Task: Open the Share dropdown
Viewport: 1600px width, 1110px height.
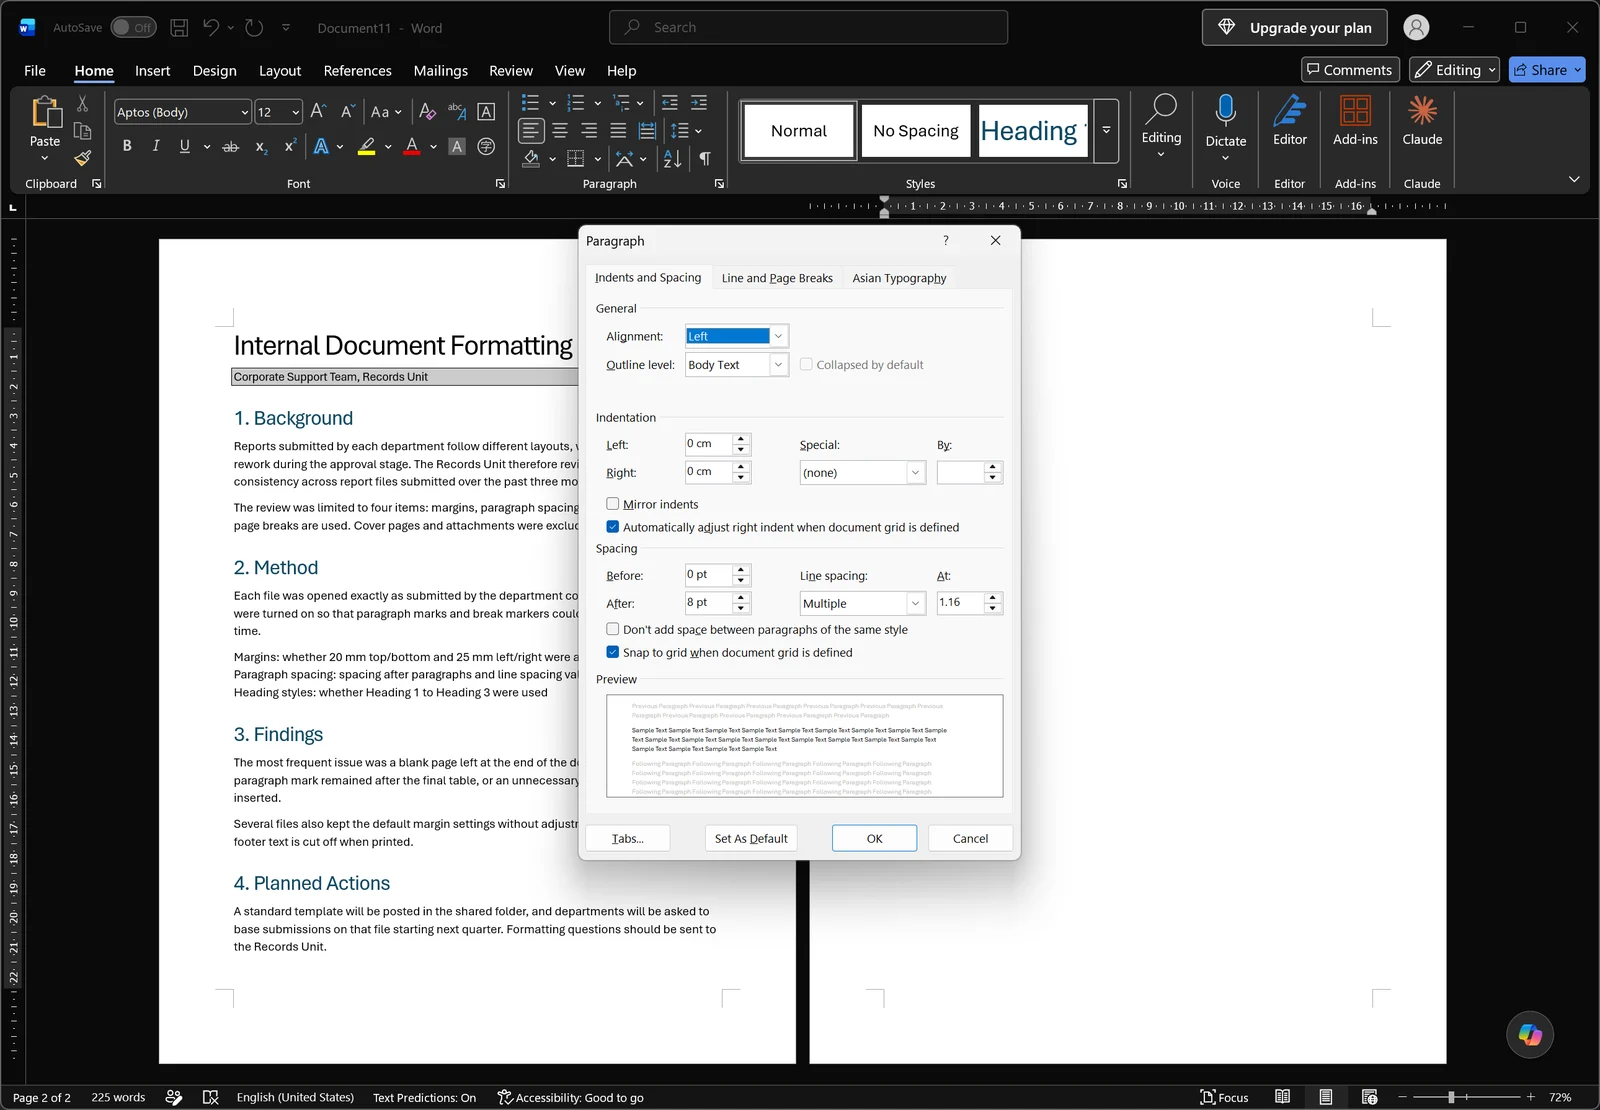Action: (x=1578, y=69)
